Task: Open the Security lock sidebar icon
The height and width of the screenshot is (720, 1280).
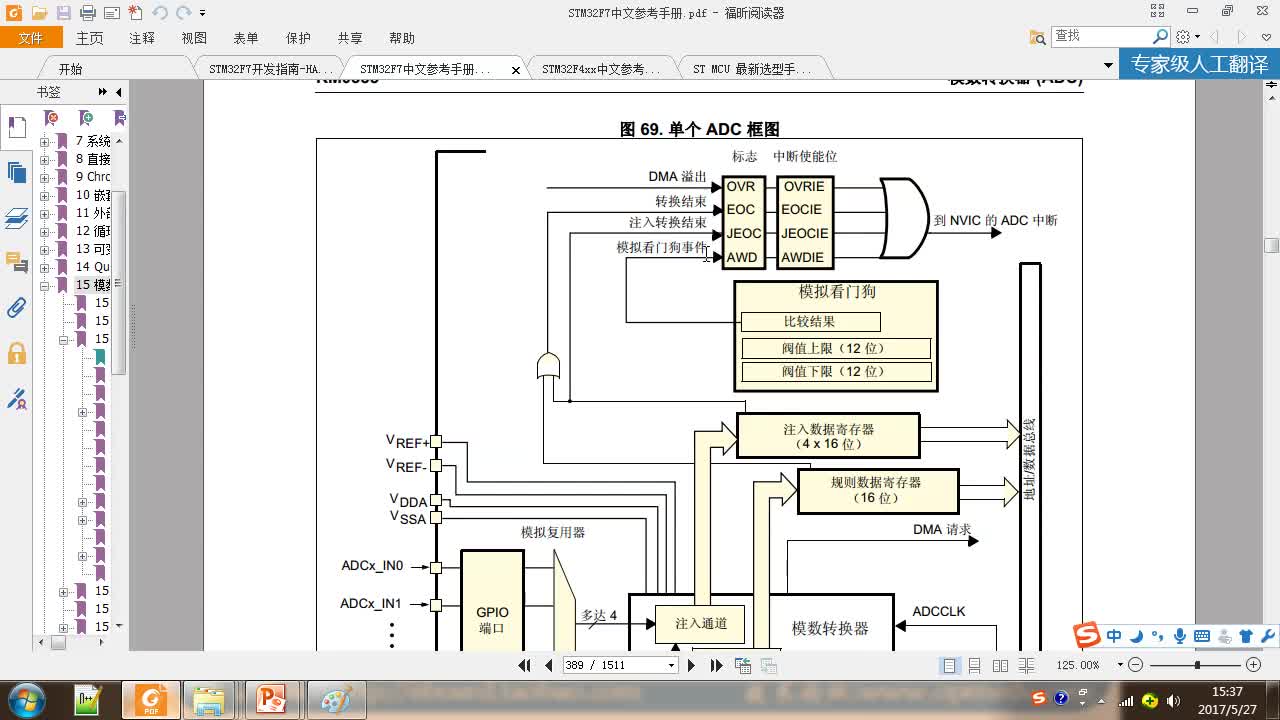Action: point(16,353)
